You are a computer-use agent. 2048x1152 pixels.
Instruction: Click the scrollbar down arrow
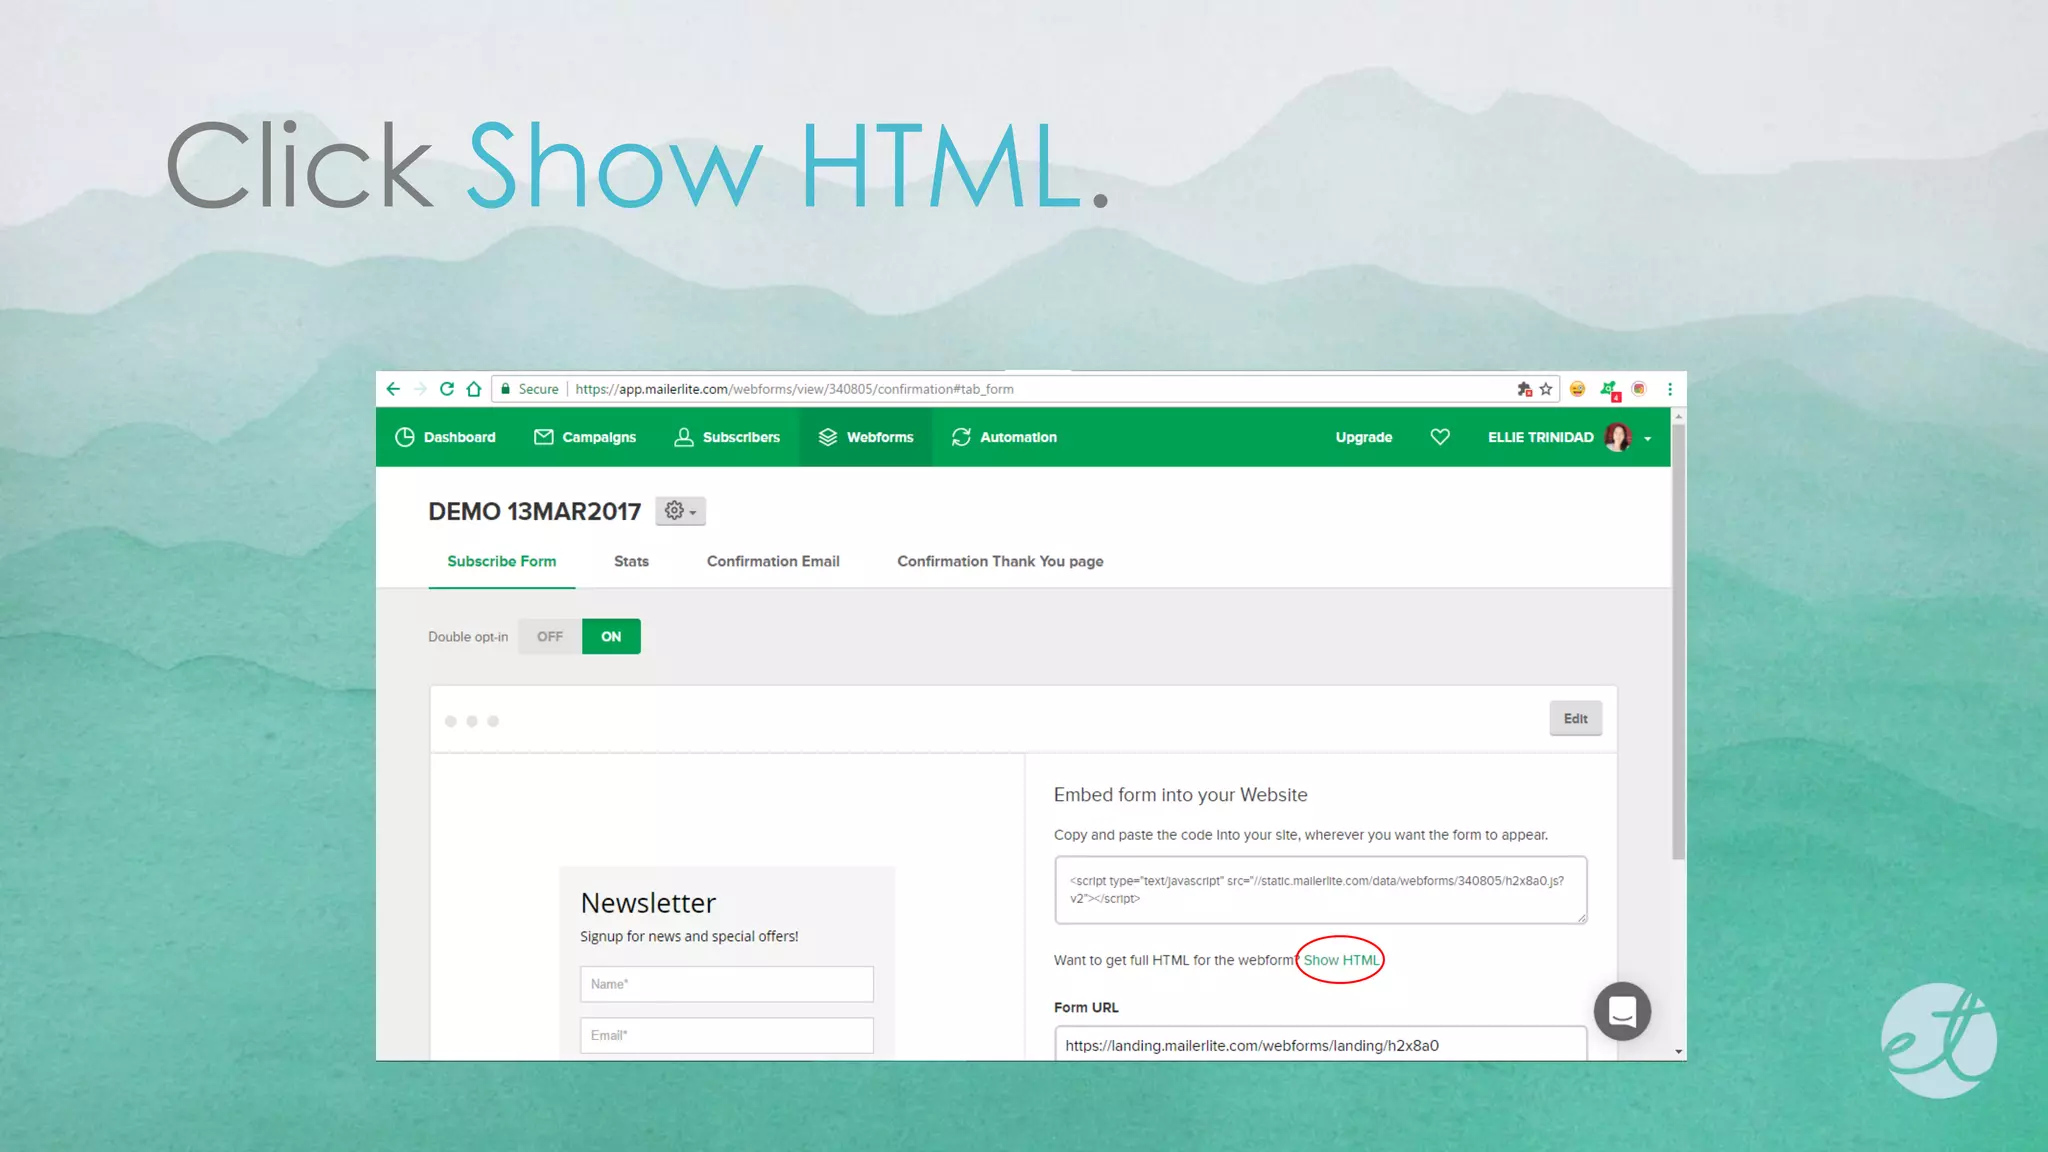(x=1678, y=1052)
